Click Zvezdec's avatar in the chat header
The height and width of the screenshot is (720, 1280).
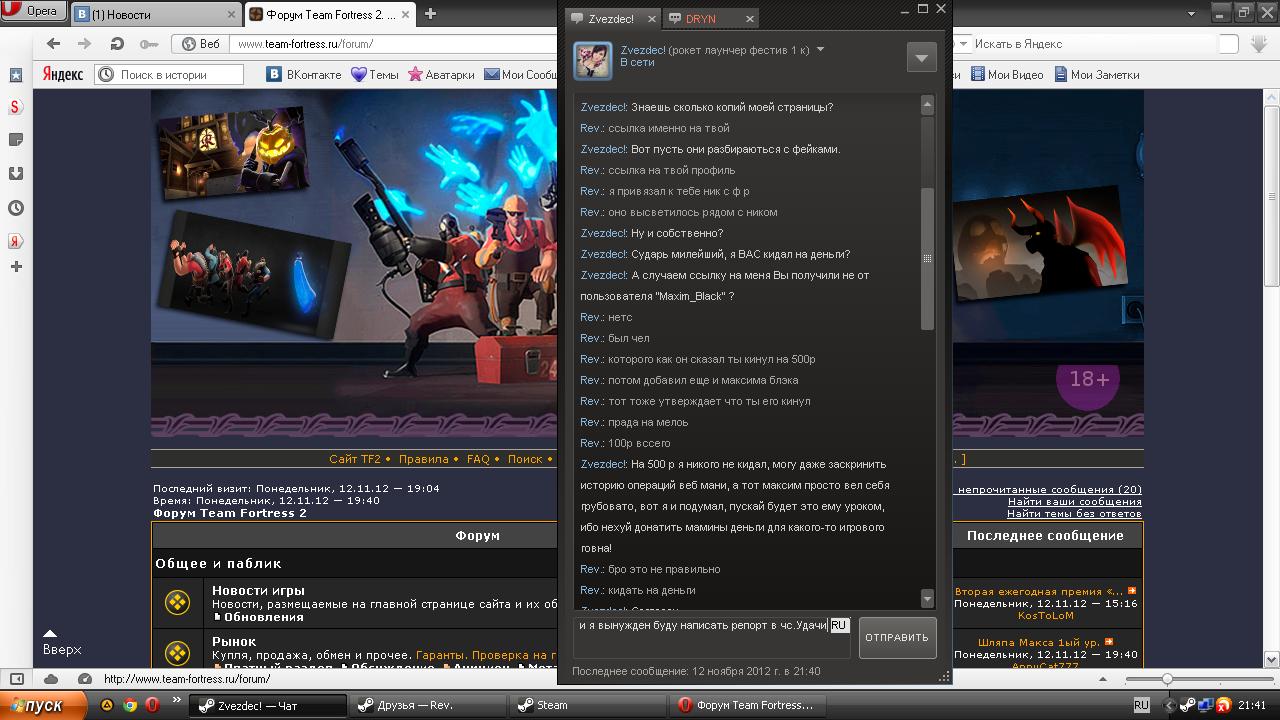(592, 60)
